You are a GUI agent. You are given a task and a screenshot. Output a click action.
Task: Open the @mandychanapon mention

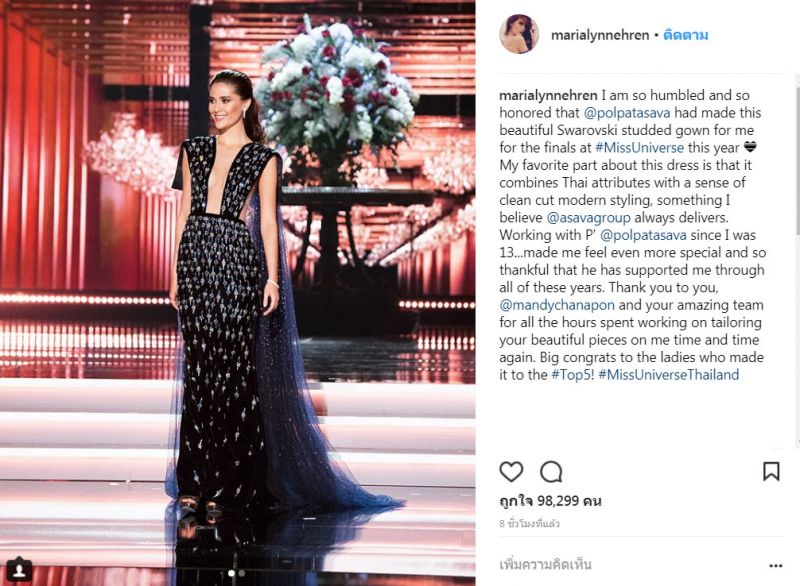tap(557, 305)
